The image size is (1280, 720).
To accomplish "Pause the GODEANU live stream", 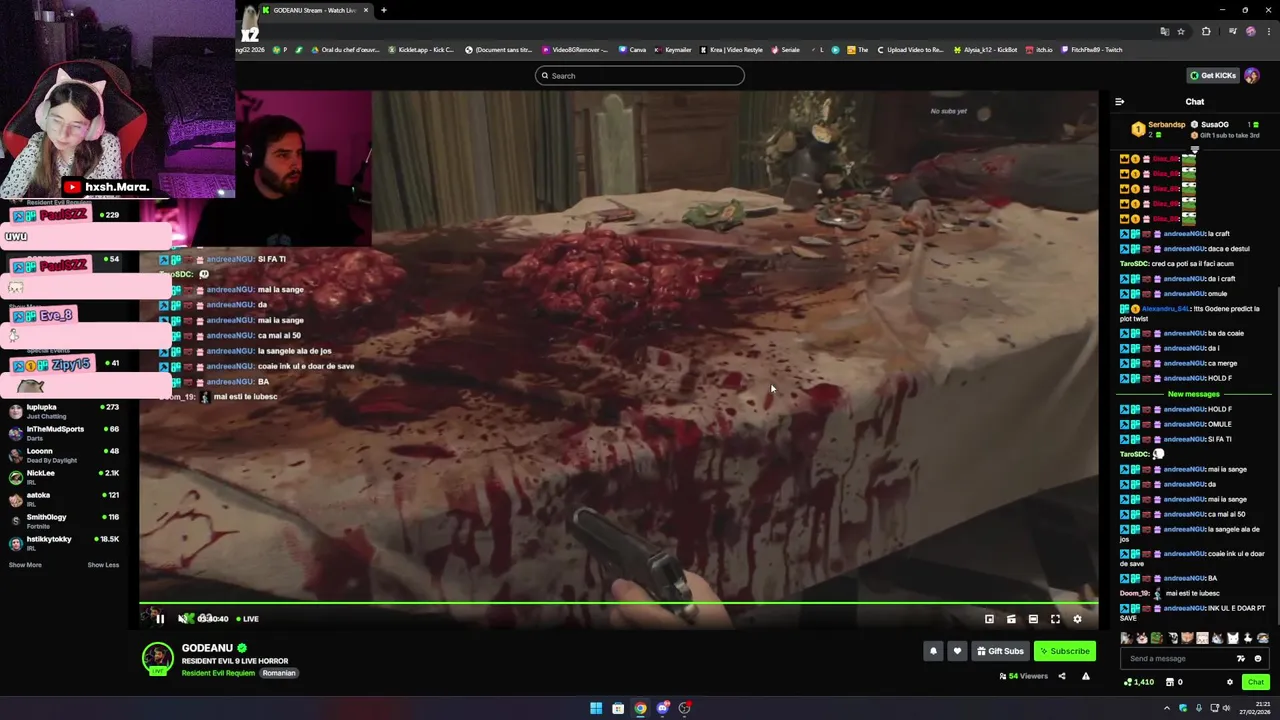I will point(159,619).
